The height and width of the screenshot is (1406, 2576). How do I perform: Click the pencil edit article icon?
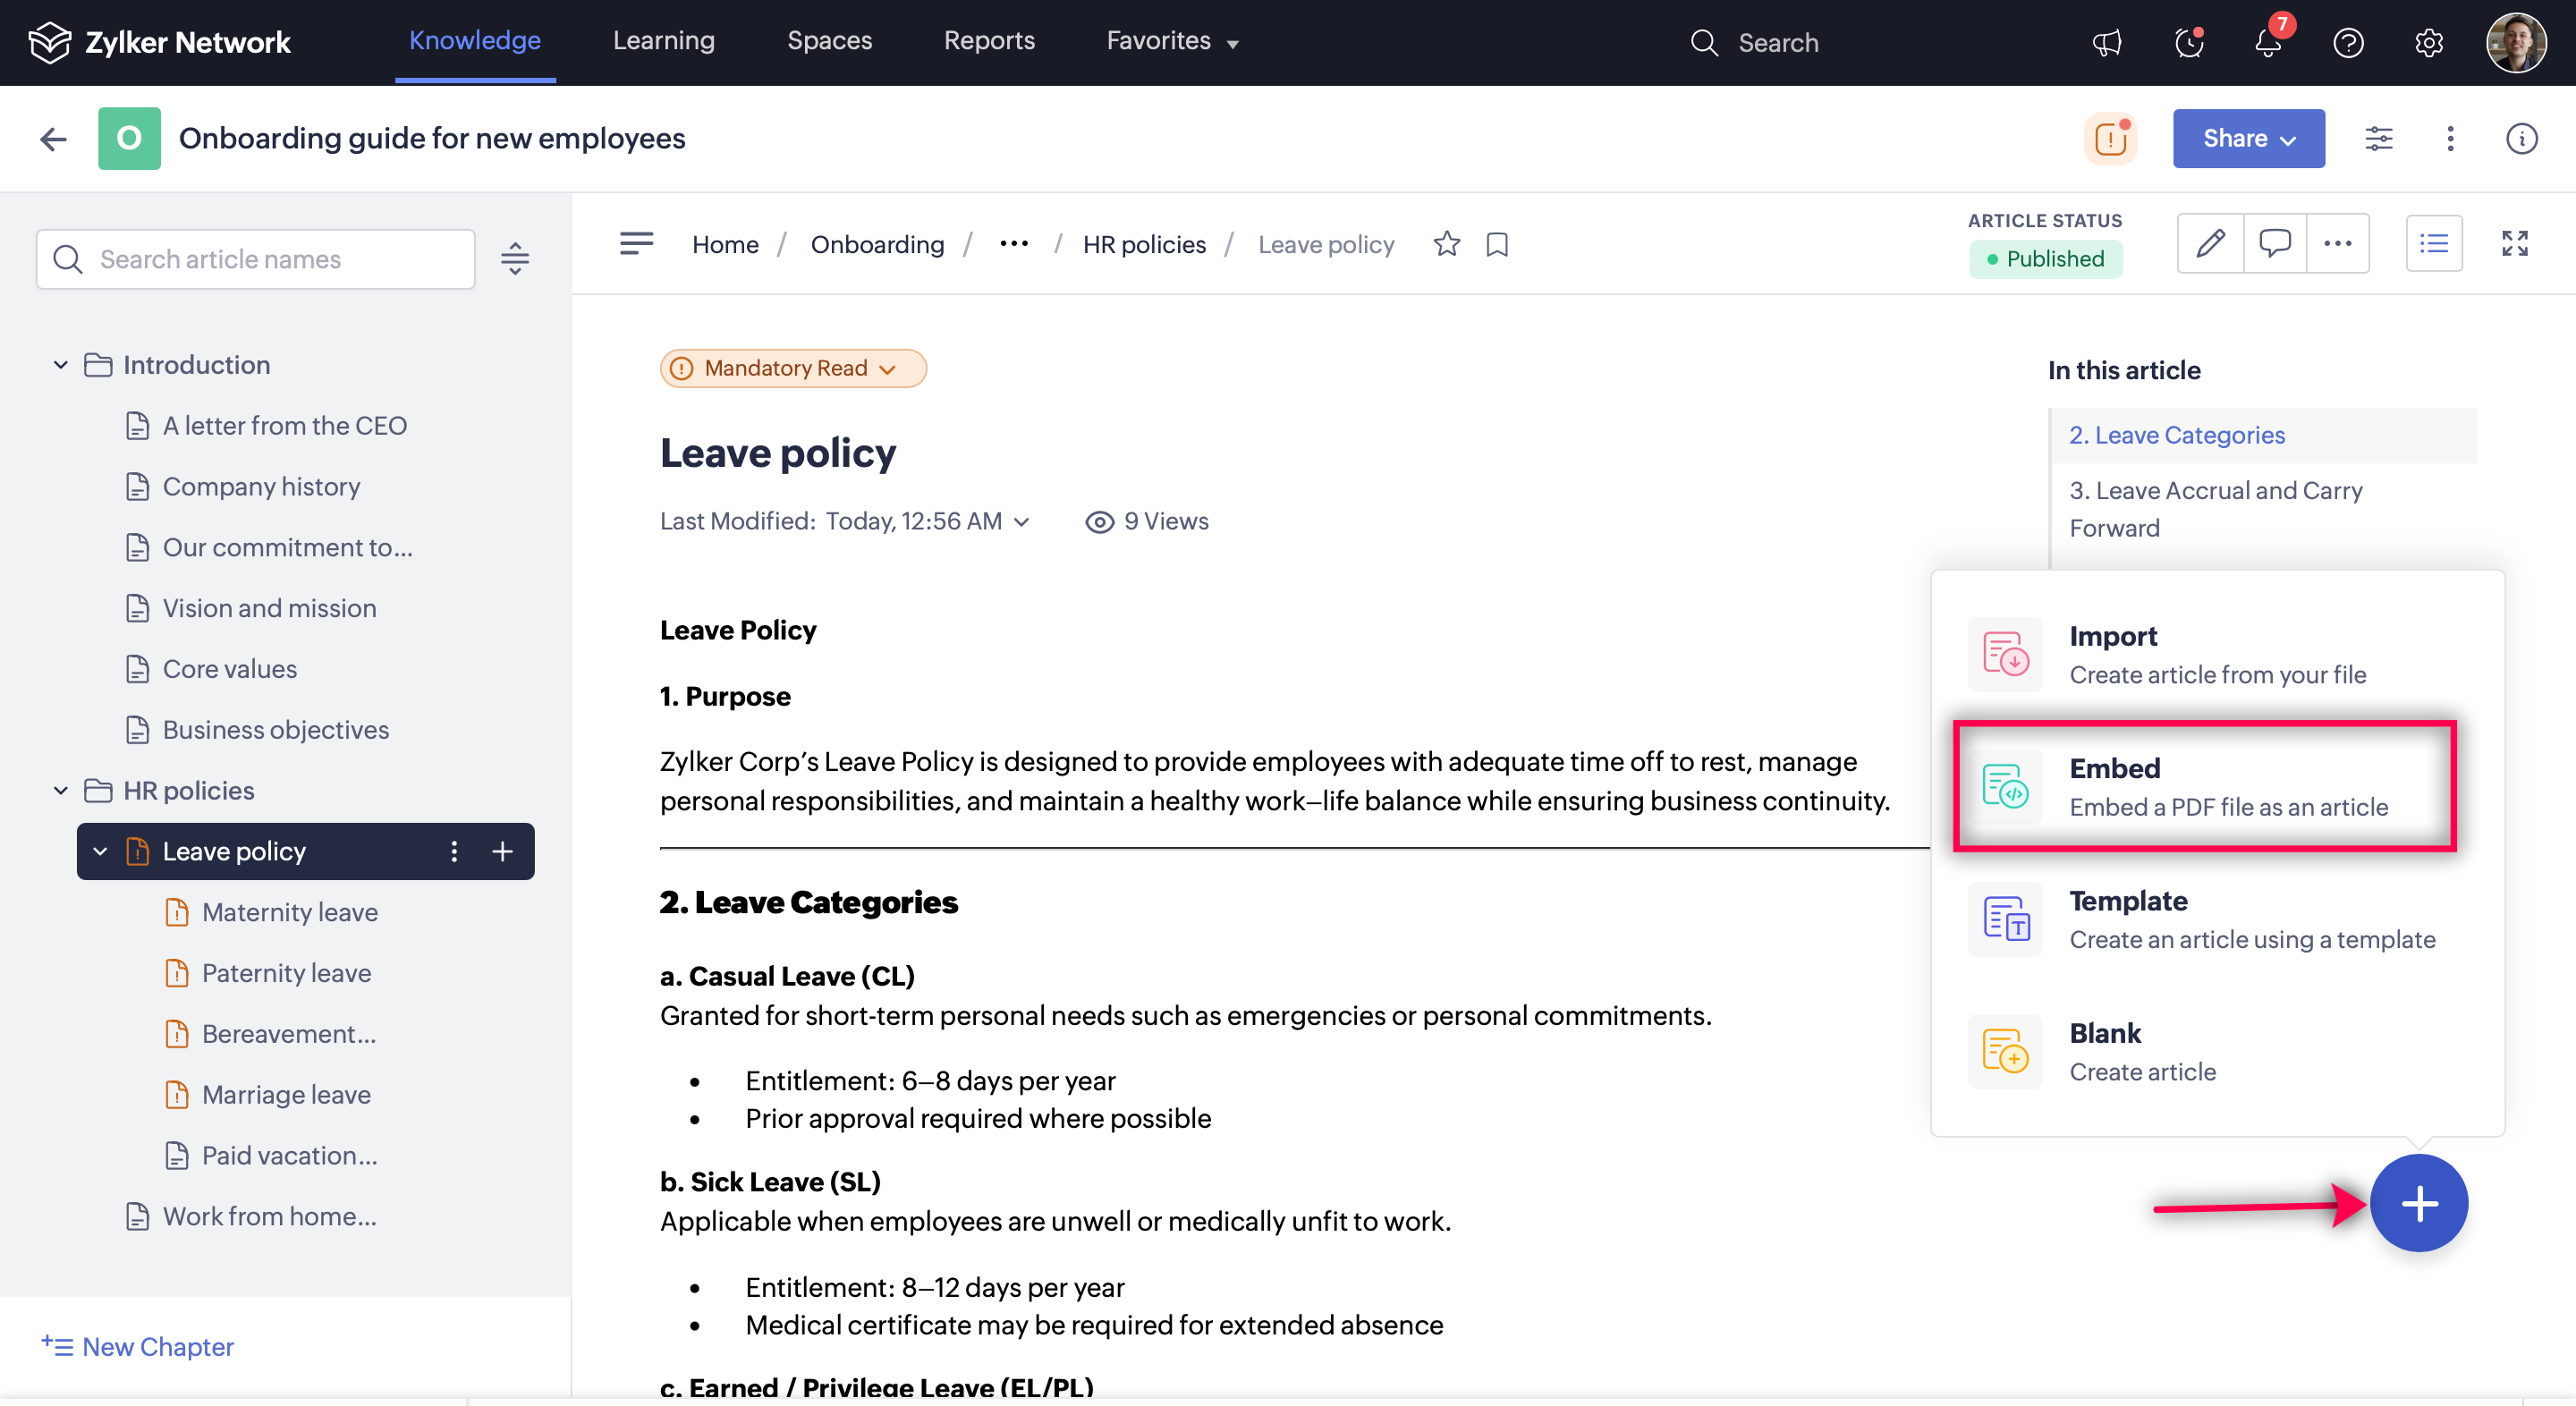(x=2210, y=243)
